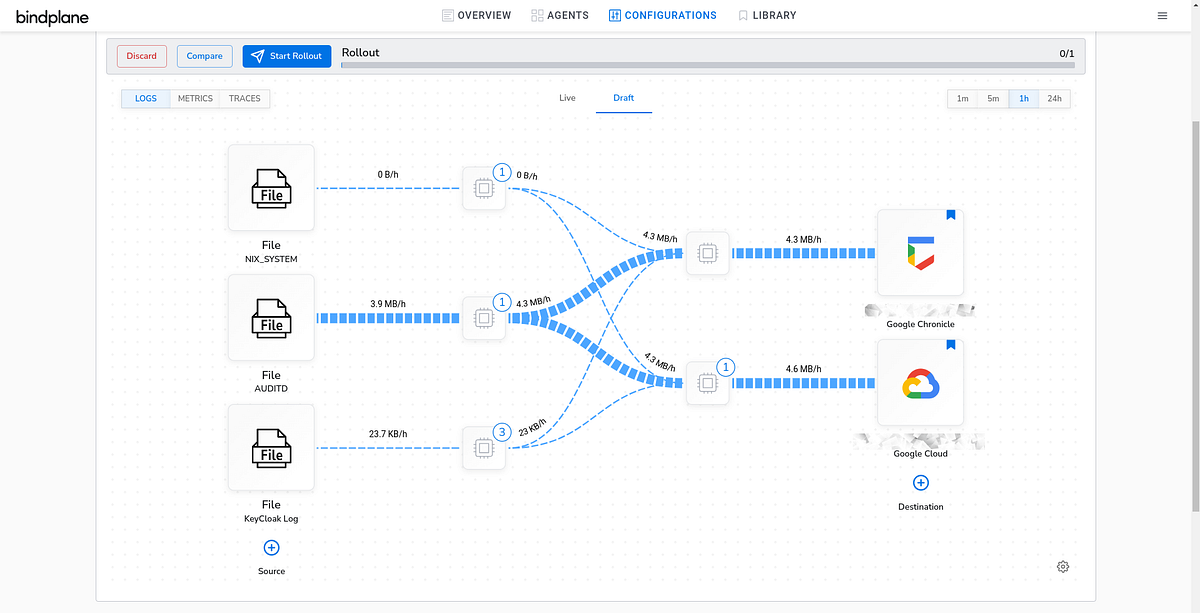Screen dimensions: 1200x613
Task: Open the processor node feeding Google Cloud
Action: pos(707,383)
